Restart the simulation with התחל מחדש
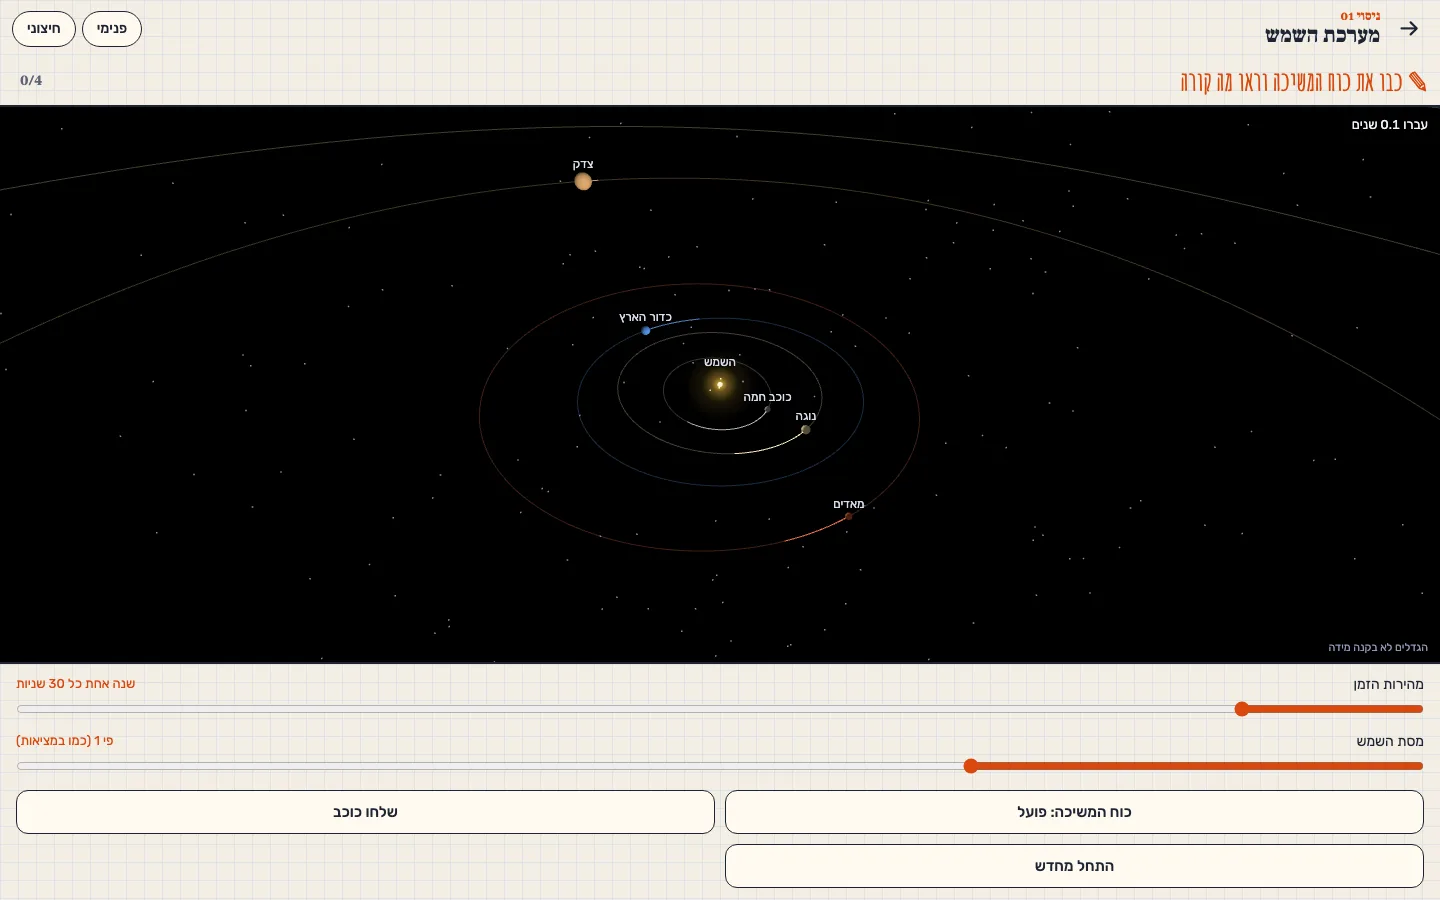Image resolution: width=1440 pixels, height=900 pixels. click(1074, 866)
